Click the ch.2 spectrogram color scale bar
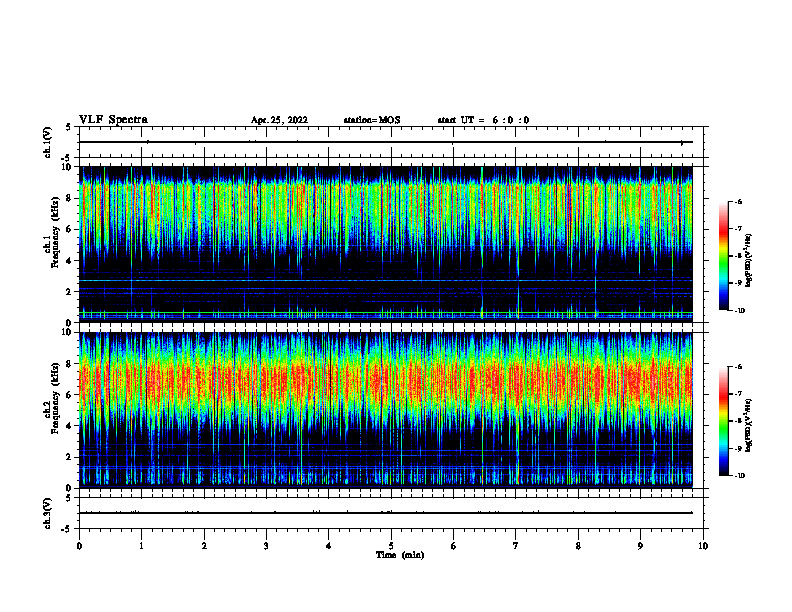Image resolution: width=792 pixels, height=612 pixels. point(723,421)
